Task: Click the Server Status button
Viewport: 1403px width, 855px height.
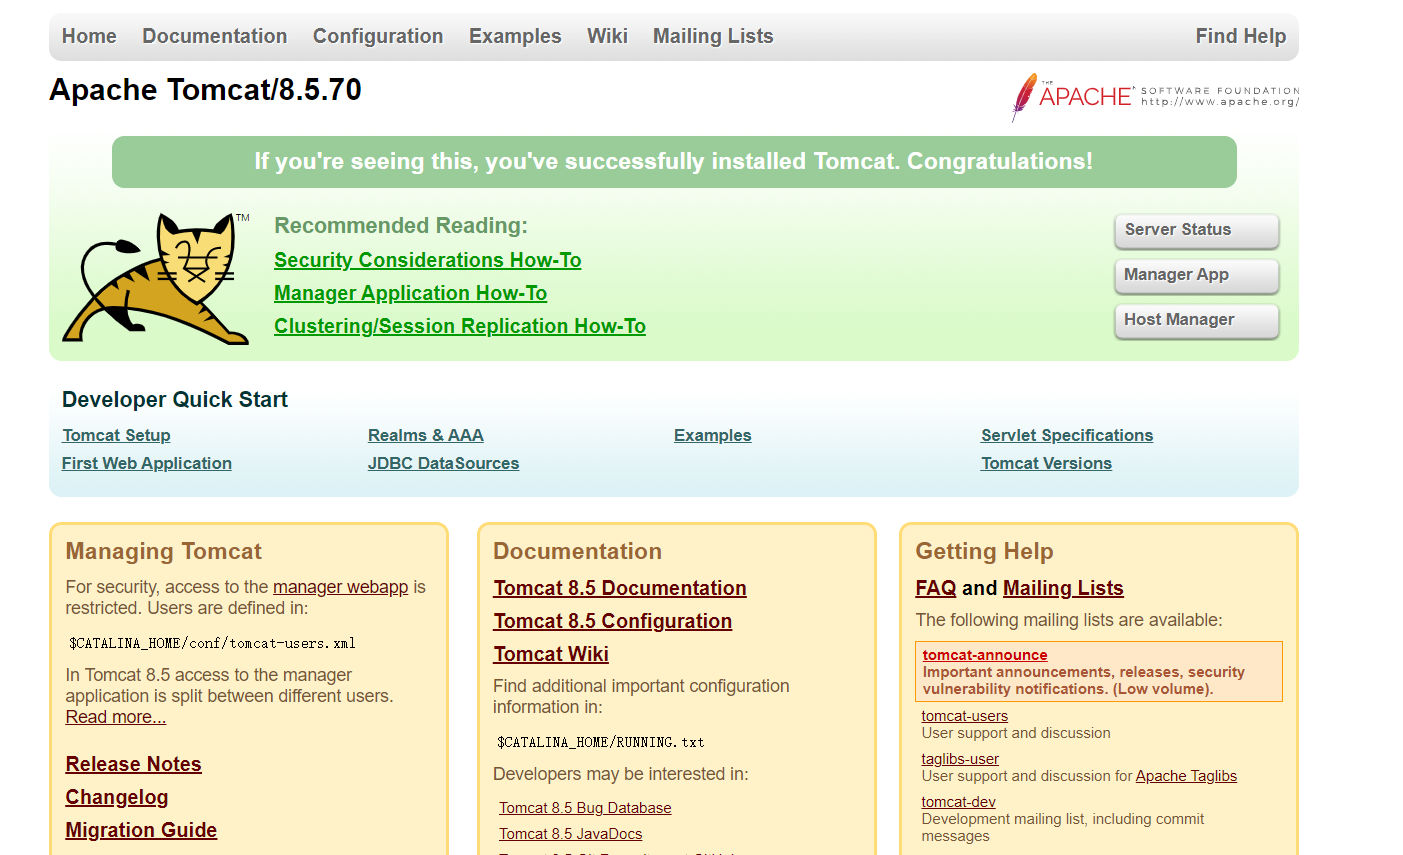Action: click(x=1197, y=230)
